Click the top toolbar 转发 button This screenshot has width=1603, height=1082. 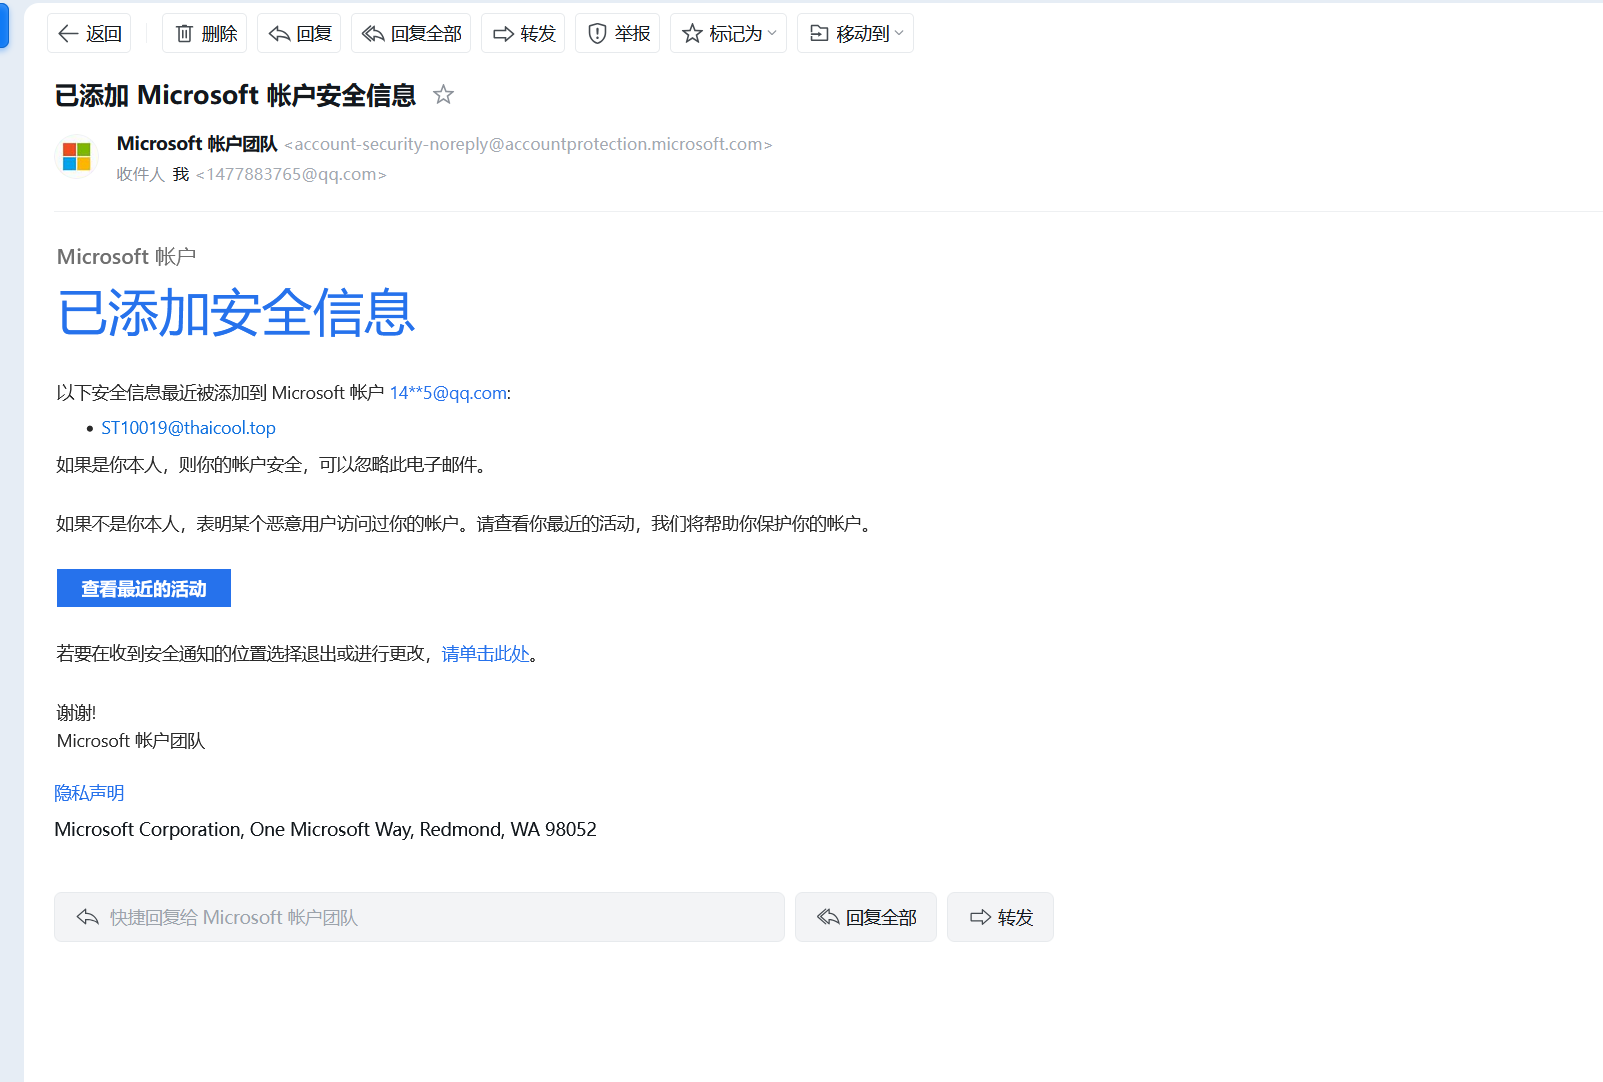coord(523,34)
